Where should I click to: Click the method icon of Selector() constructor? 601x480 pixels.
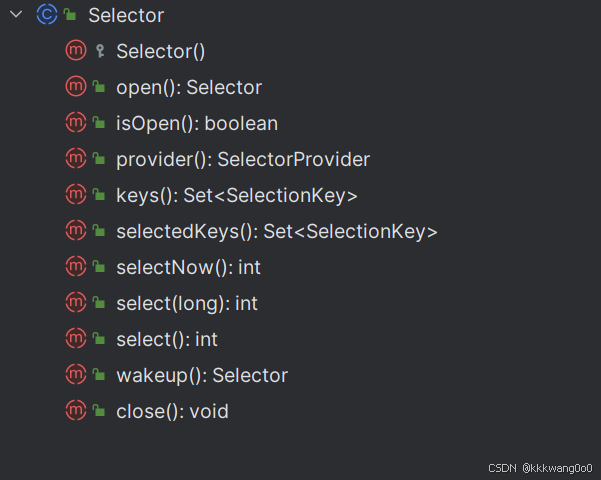tap(76, 50)
